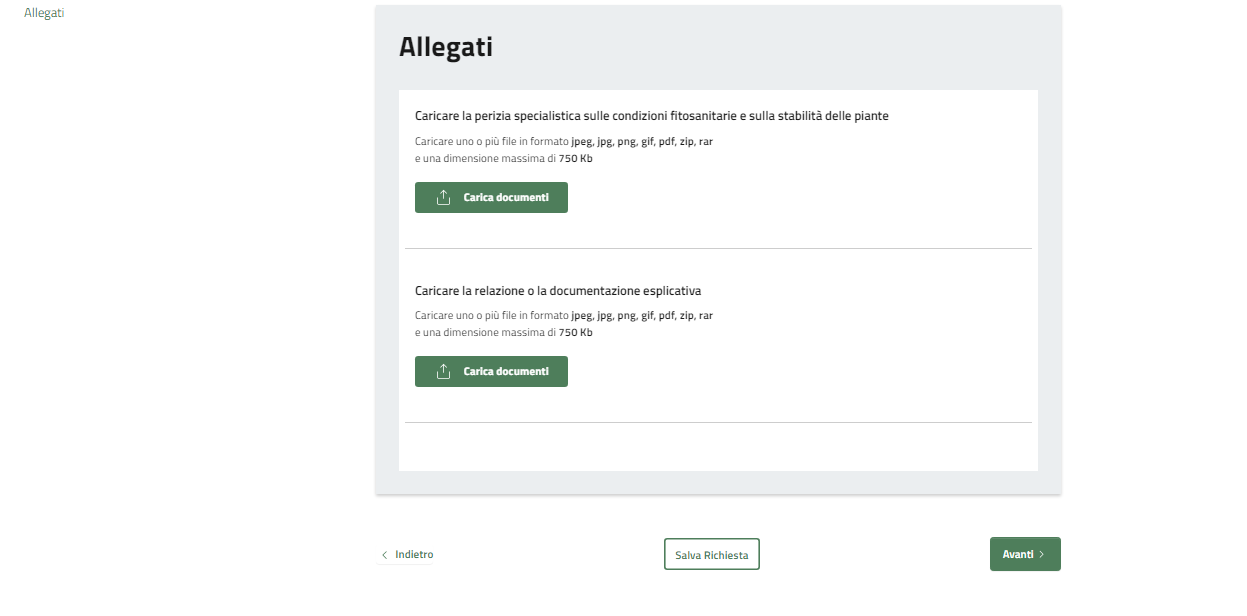The height and width of the screenshot is (616, 1247).
Task: Click the left chevron beside Indietro
Action: coord(385,555)
